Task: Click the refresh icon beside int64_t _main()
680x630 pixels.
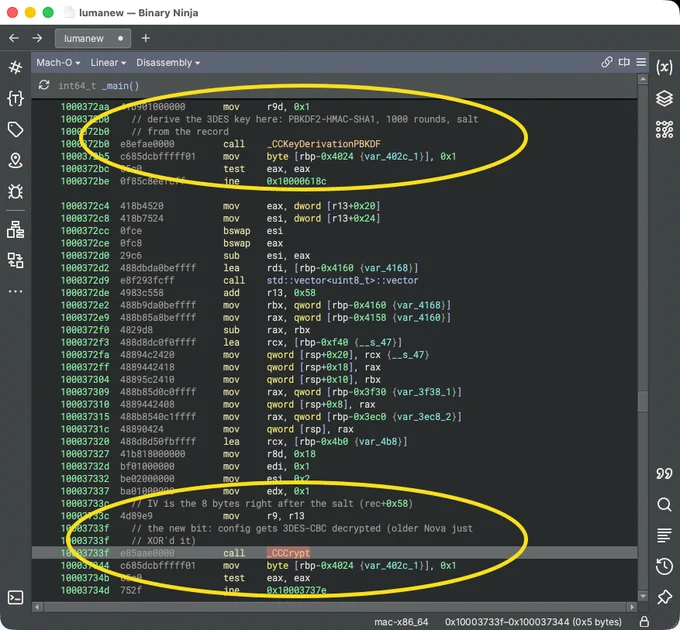Action: 44,85
